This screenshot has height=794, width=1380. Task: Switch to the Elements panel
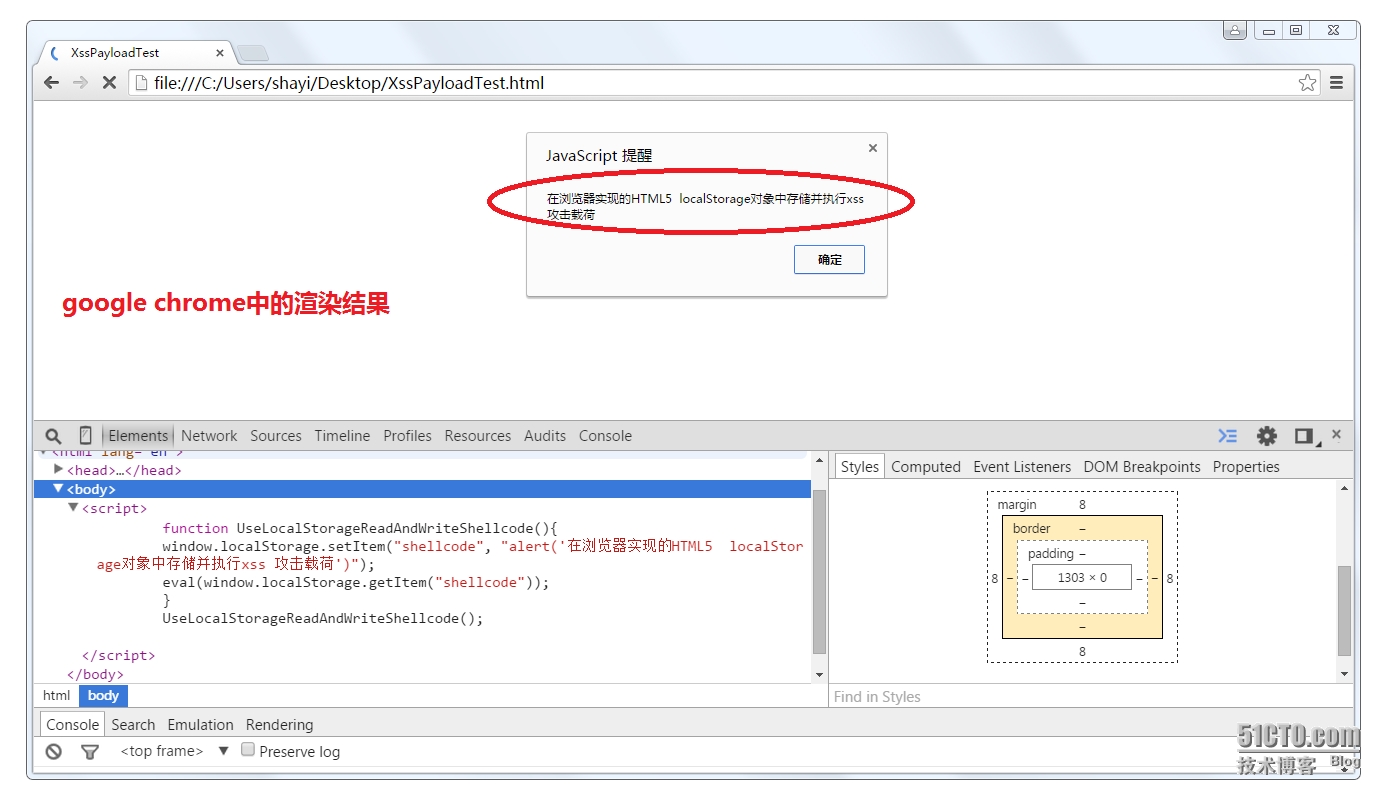(138, 436)
